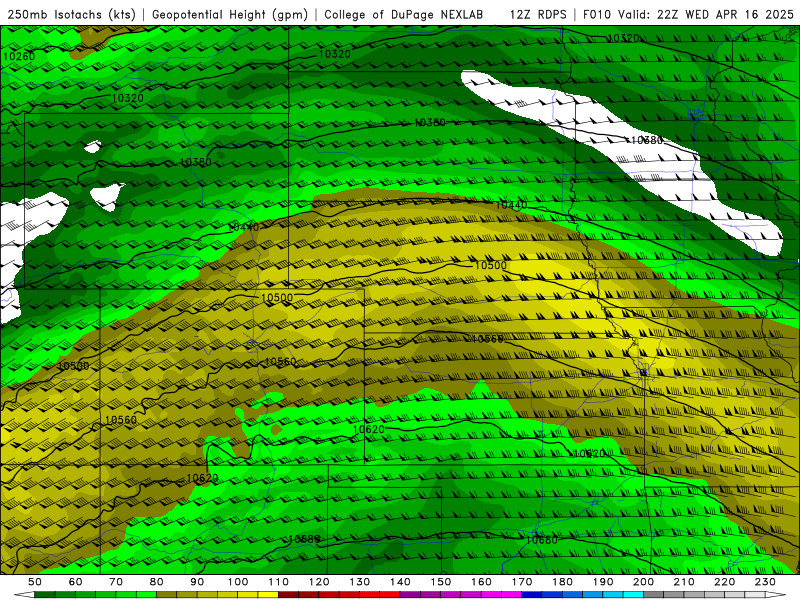Click the 10260 height contour label

click(x=19, y=56)
